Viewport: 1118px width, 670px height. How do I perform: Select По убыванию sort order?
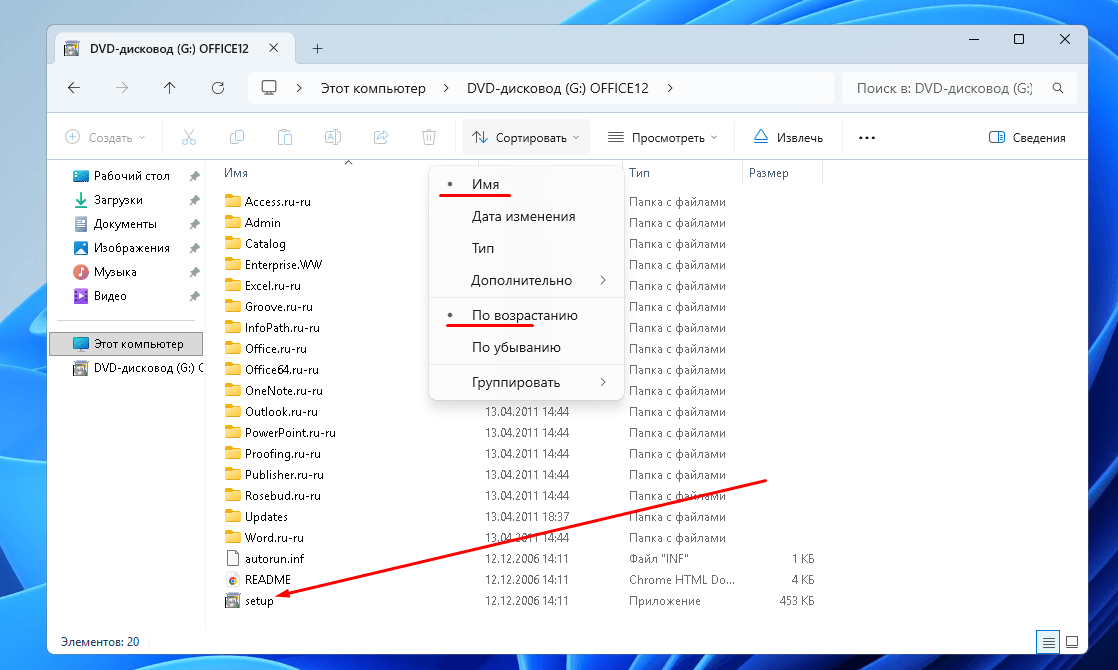526,347
